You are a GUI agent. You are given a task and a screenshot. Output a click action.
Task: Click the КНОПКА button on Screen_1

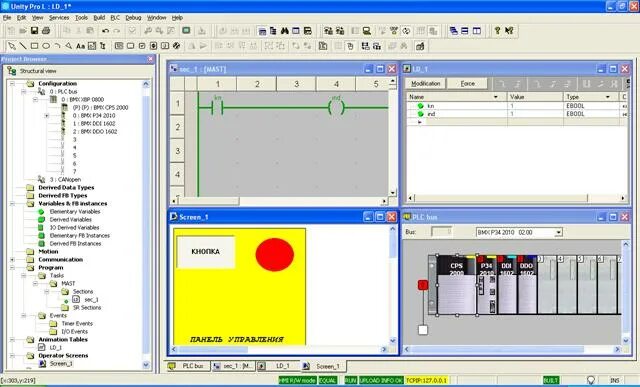pyautogui.click(x=206, y=251)
